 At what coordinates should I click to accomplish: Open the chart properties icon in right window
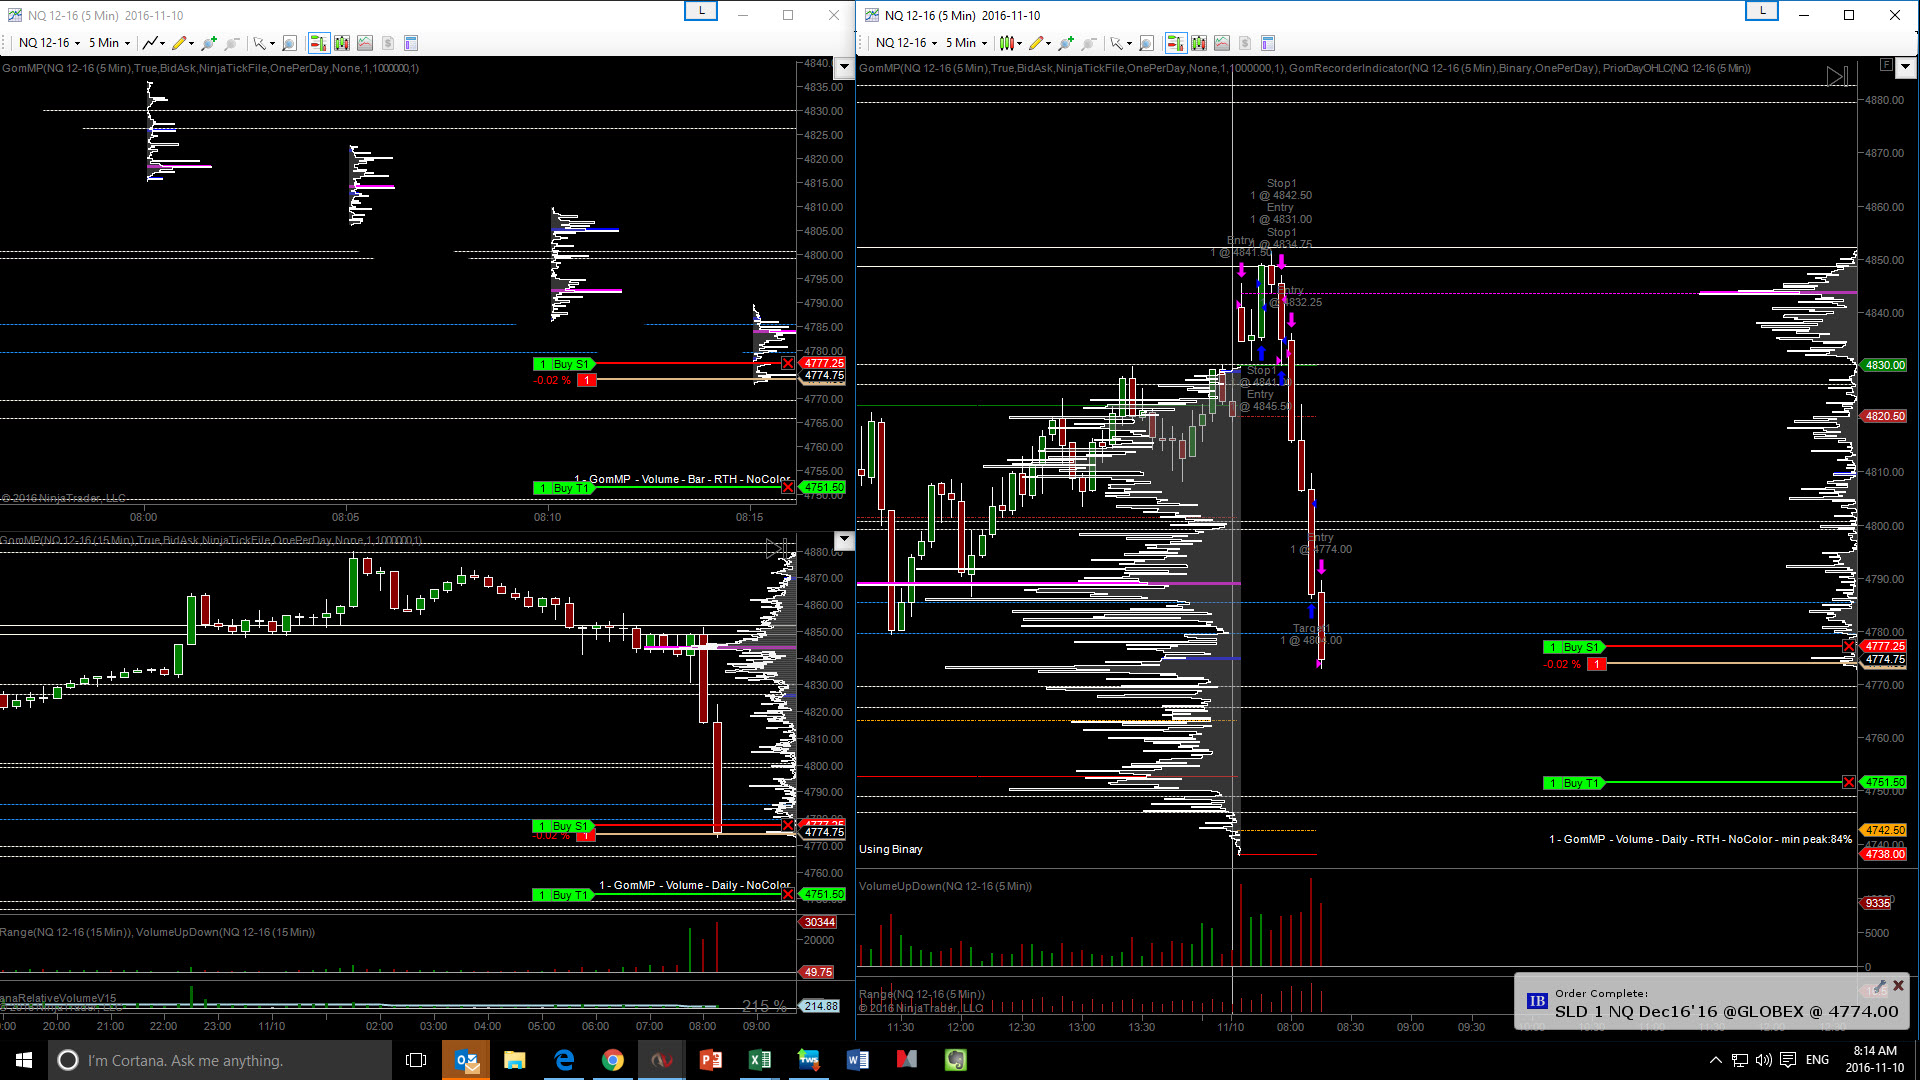coord(1268,43)
